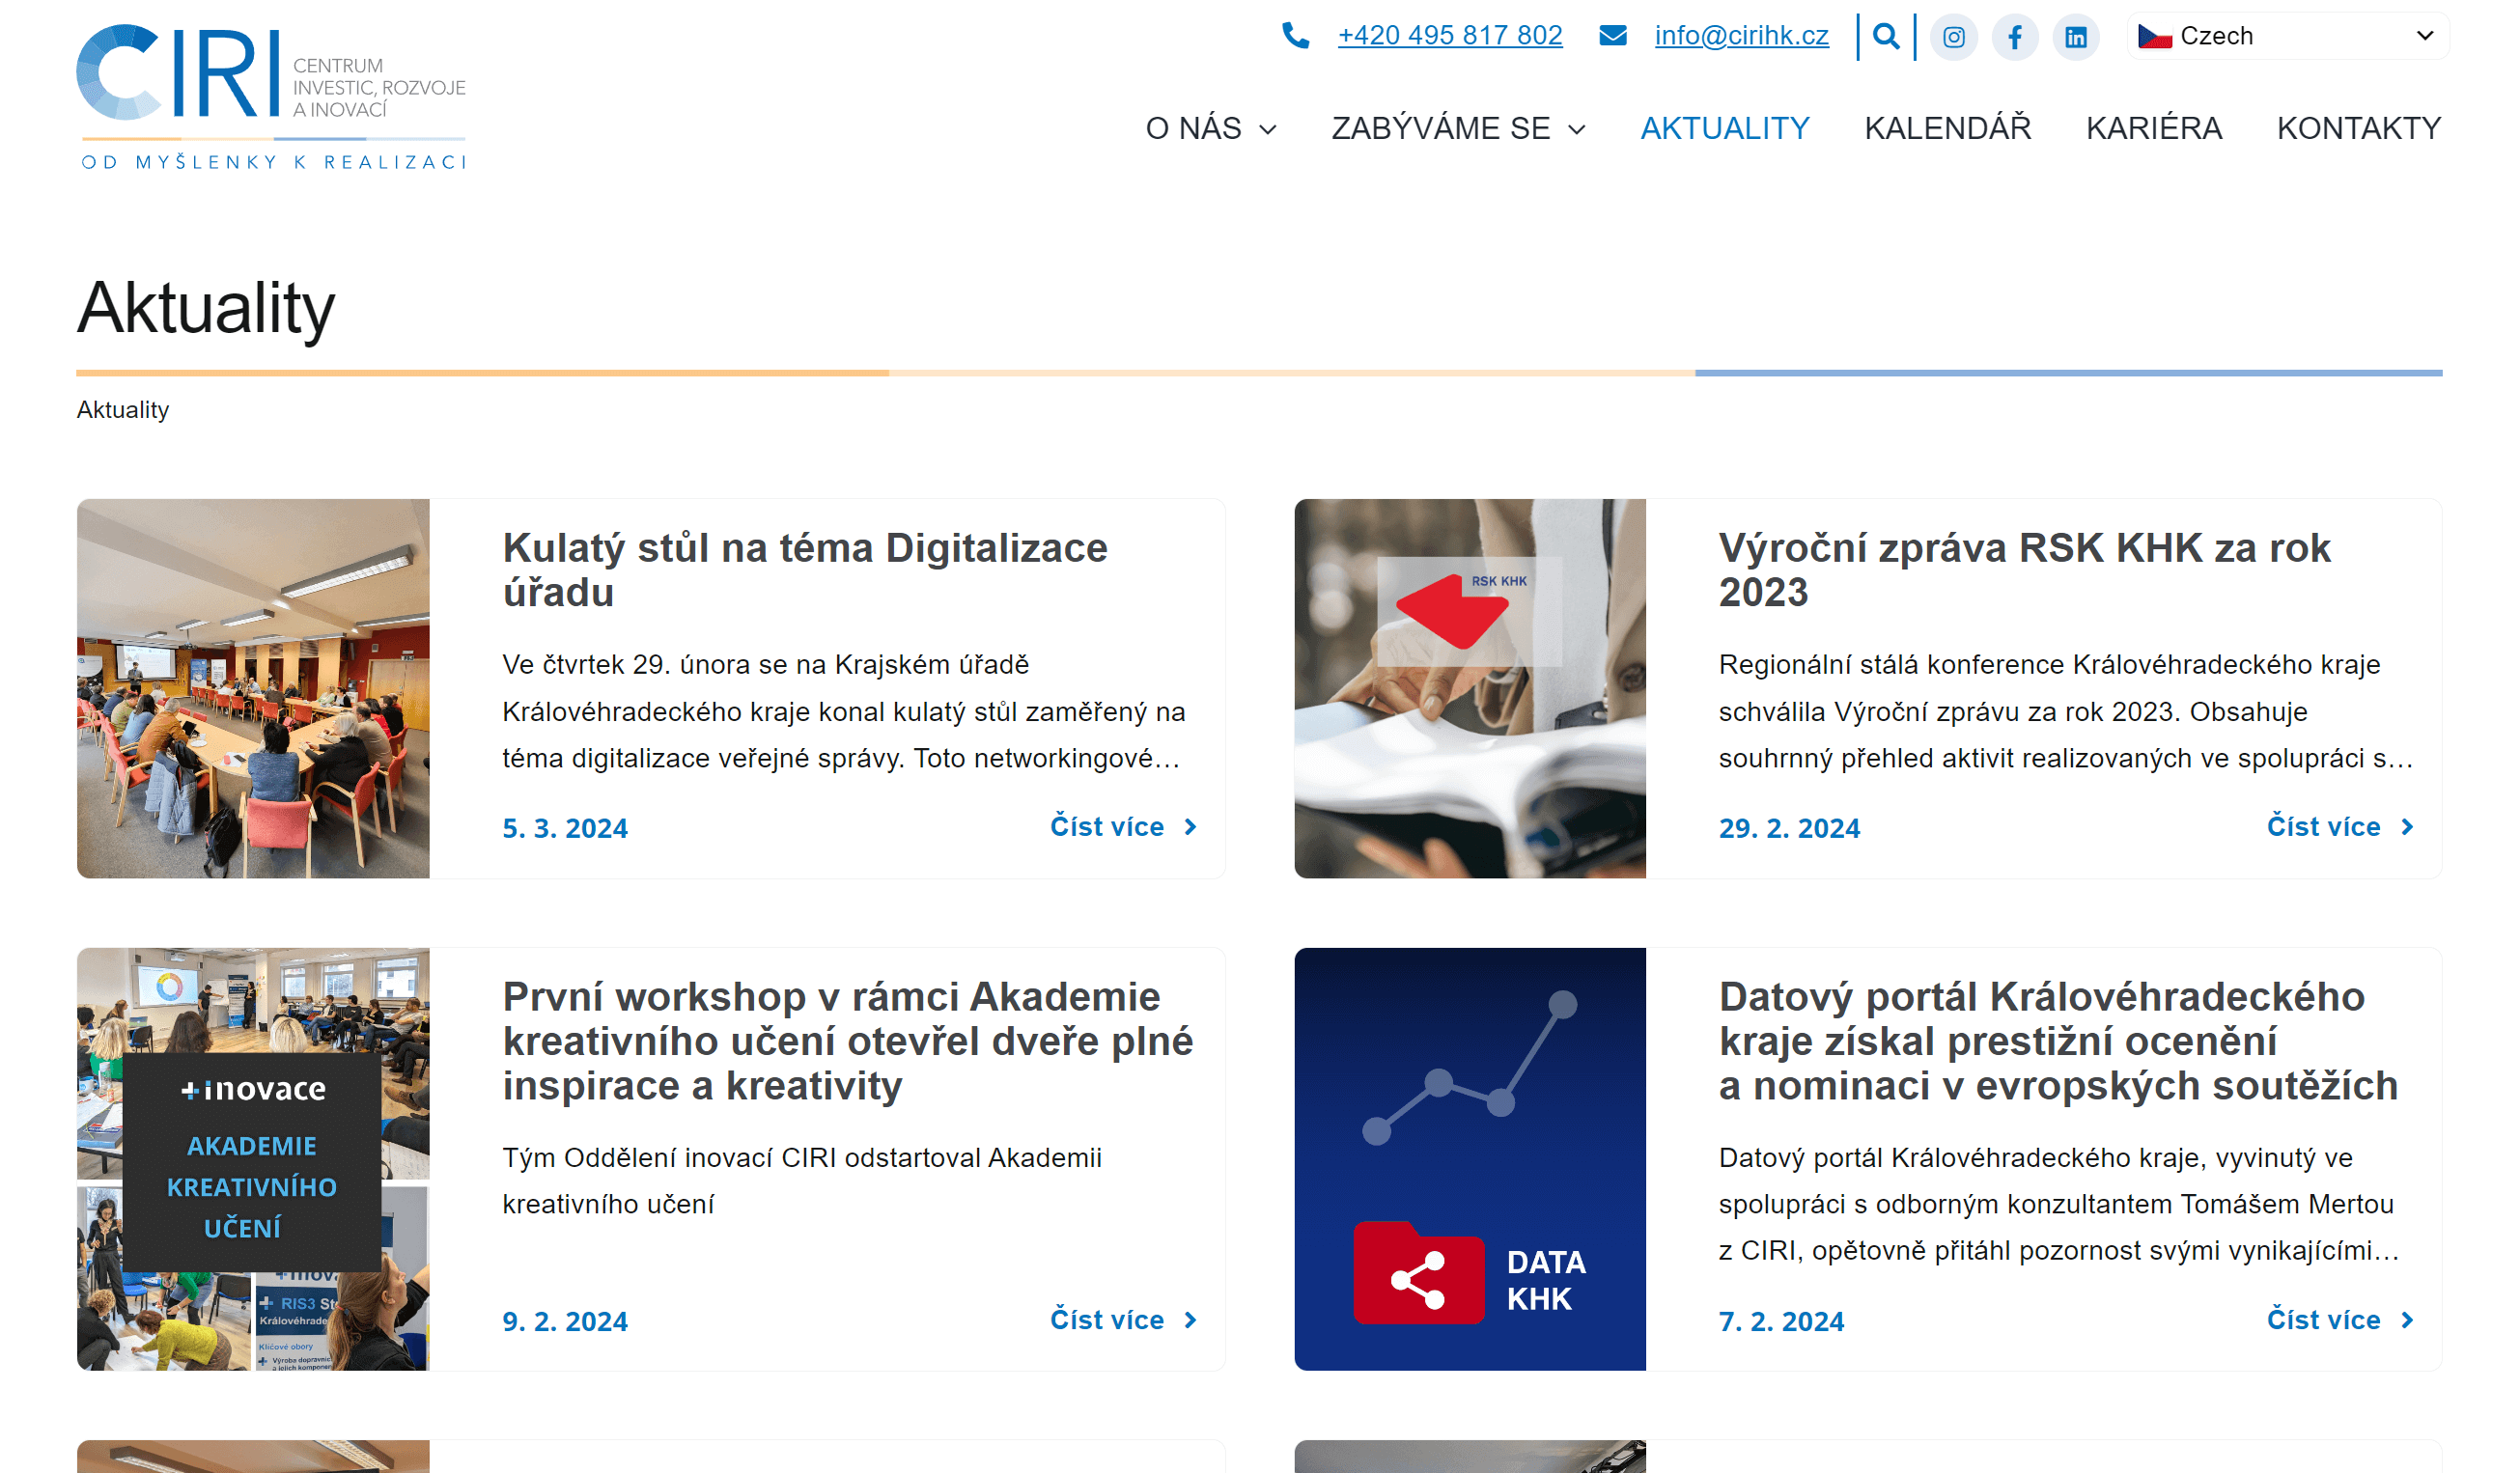
Task: Open the Instagram profile icon
Action: [1953, 37]
